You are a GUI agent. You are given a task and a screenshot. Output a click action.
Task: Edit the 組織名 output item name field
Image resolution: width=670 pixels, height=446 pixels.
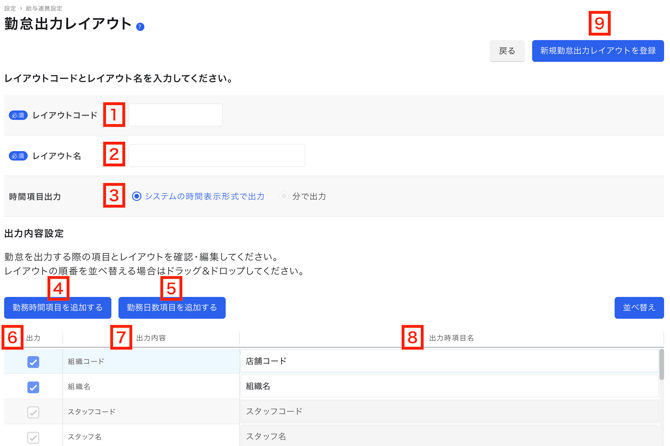click(x=448, y=387)
